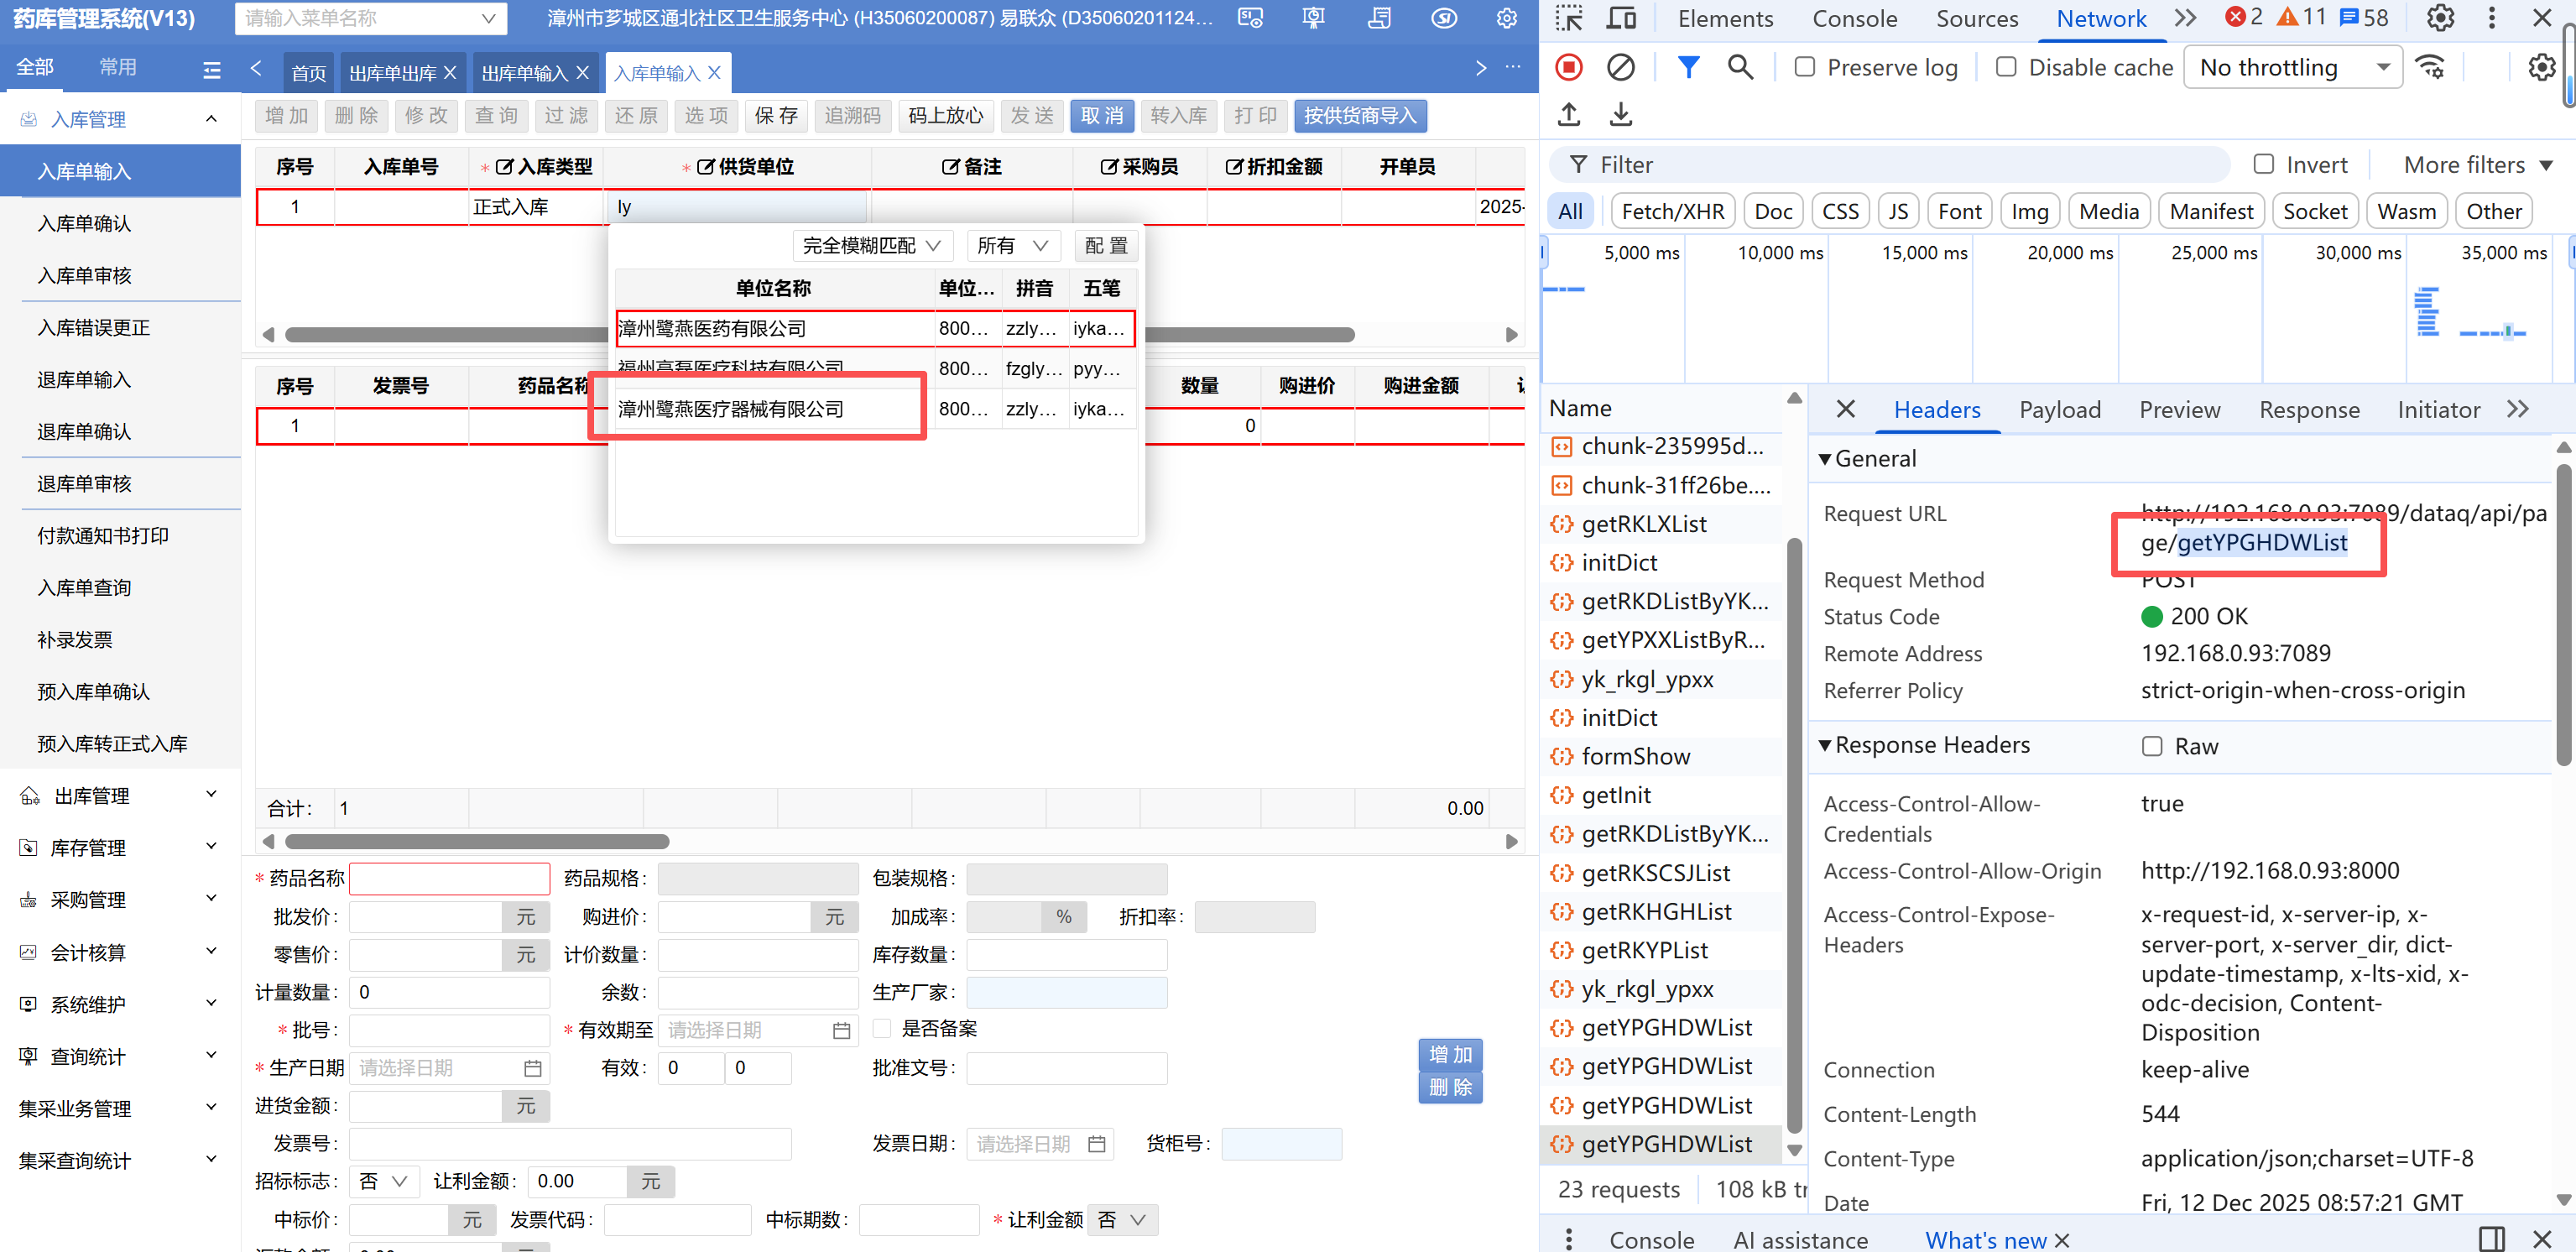Toggle the device toolbar icon
This screenshot has height=1252, width=2576.
(1620, 18)
